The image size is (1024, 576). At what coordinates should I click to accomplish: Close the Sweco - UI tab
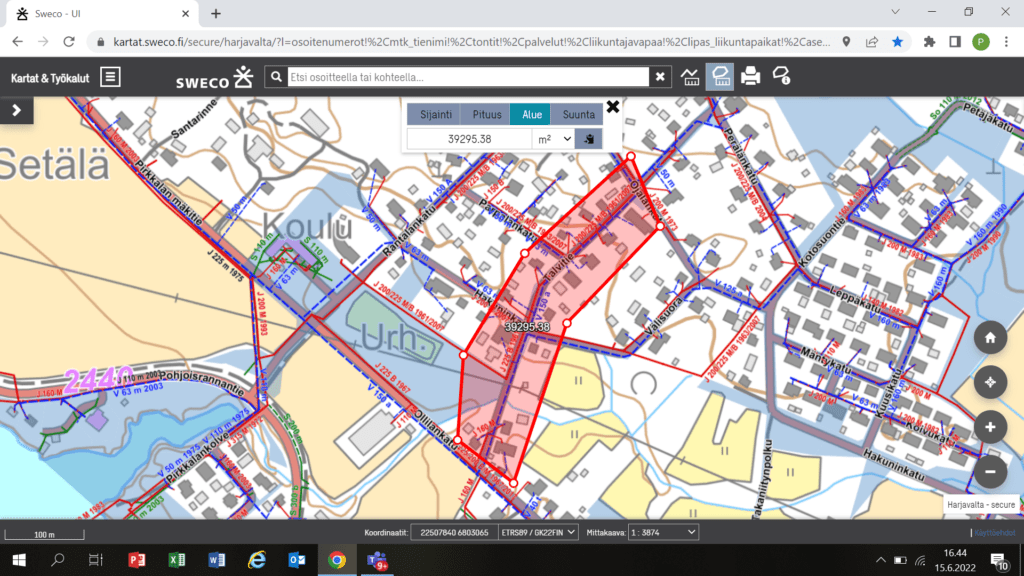pyautogui.click(x=185, y=13)
